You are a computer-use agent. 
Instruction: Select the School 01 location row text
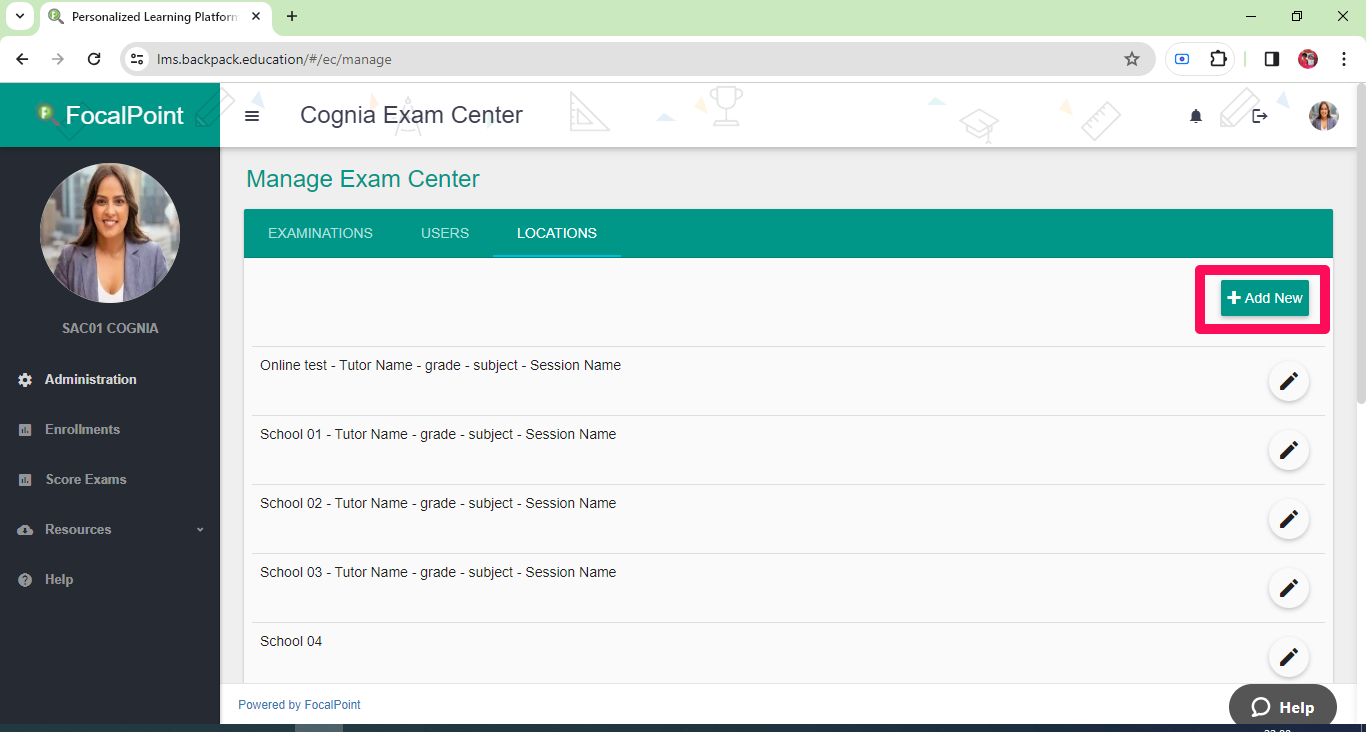click(x=438, y=435)
